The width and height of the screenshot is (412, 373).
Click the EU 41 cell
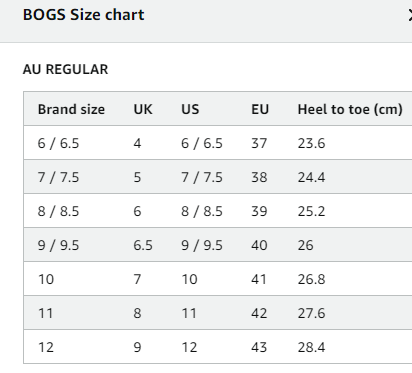[259, 279]
